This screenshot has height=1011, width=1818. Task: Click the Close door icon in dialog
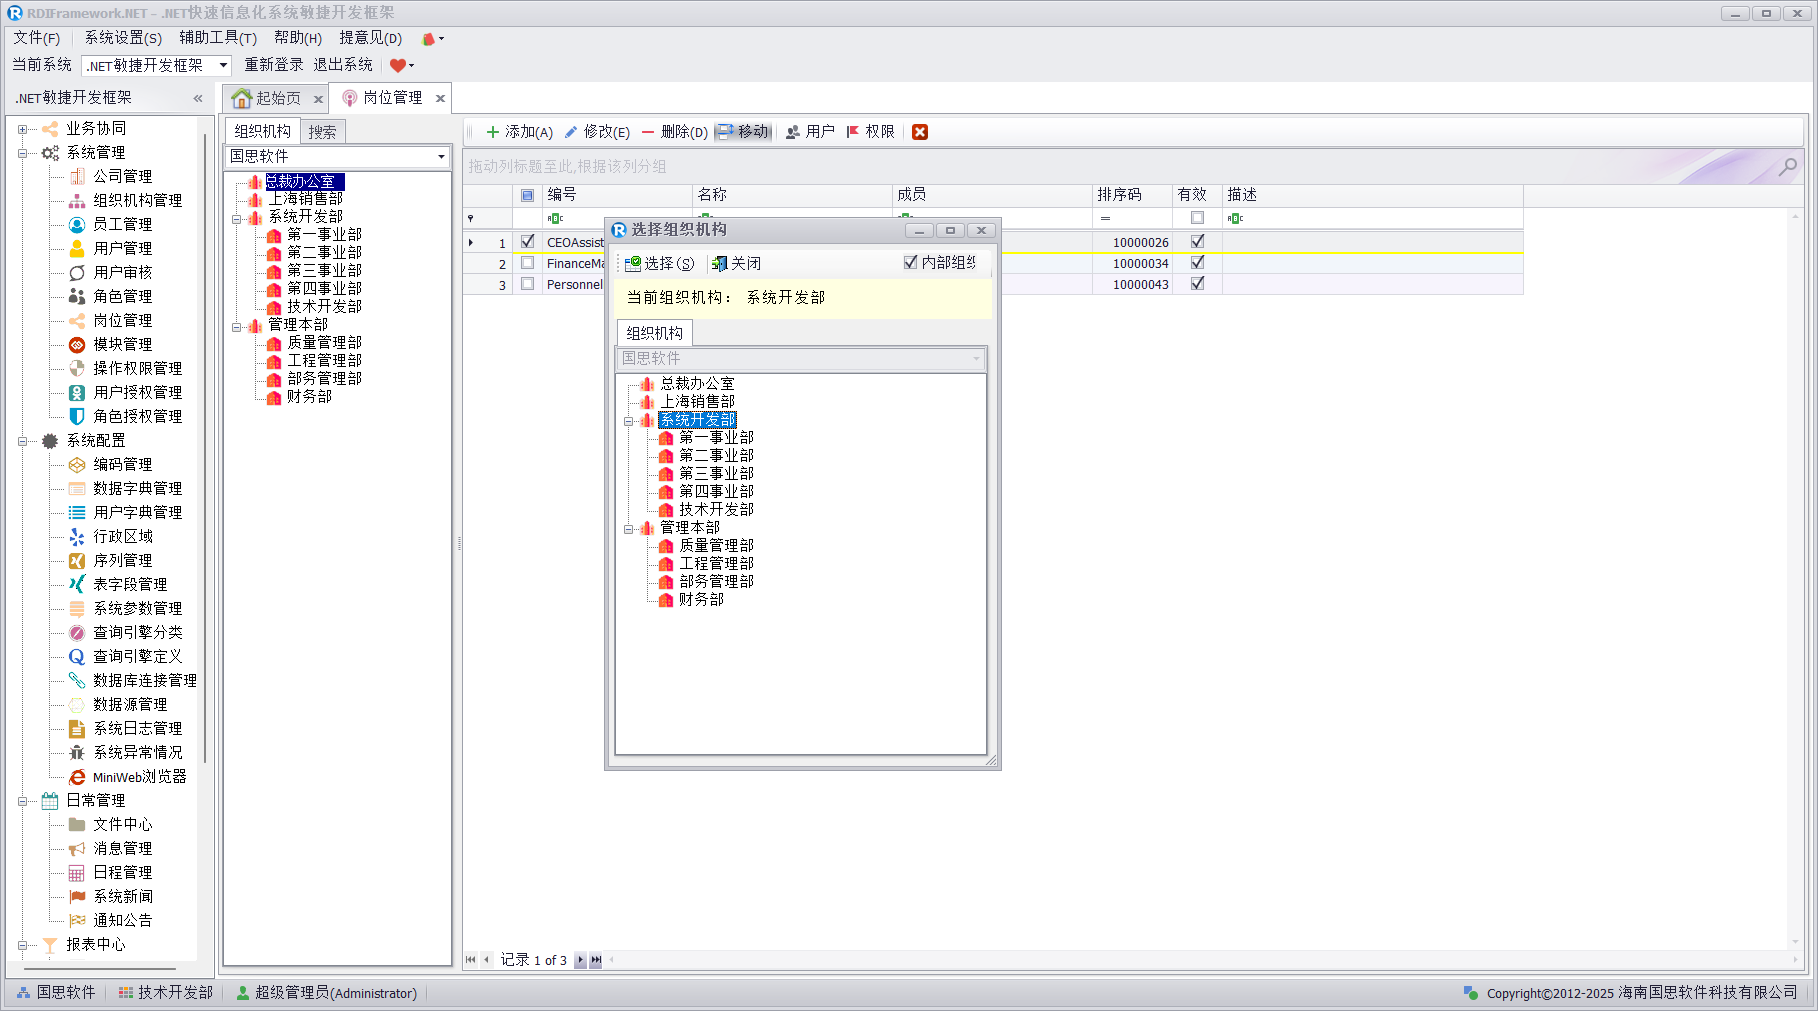point(719,264)
